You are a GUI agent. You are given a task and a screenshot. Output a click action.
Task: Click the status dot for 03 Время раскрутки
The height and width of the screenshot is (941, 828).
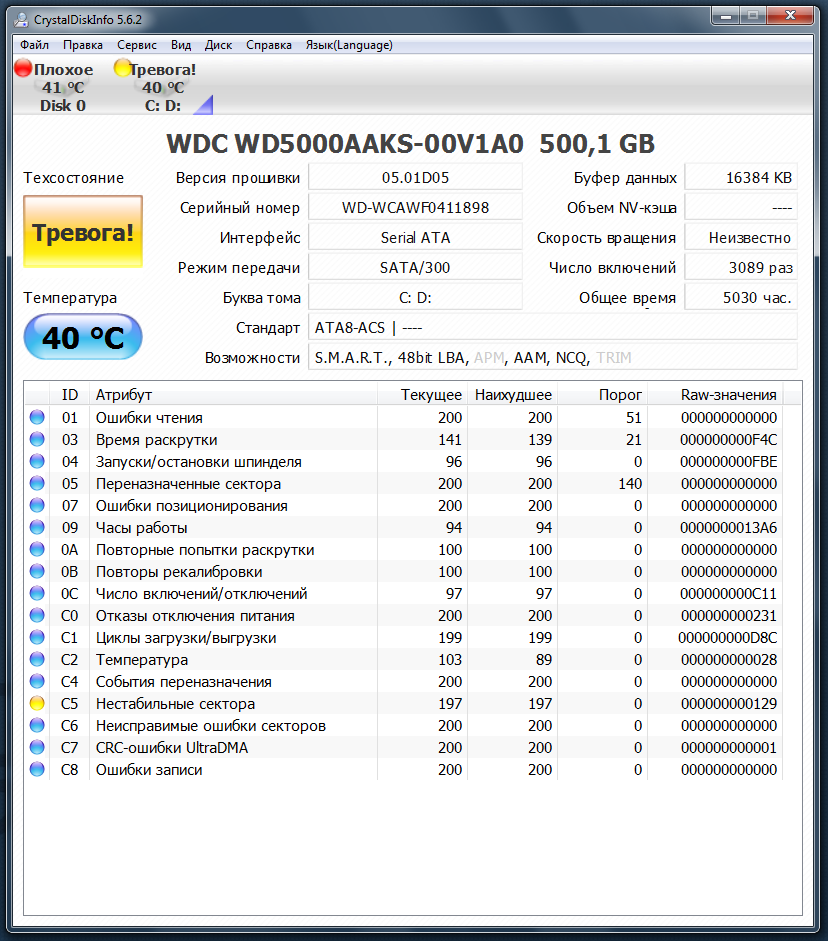point(37,439)
